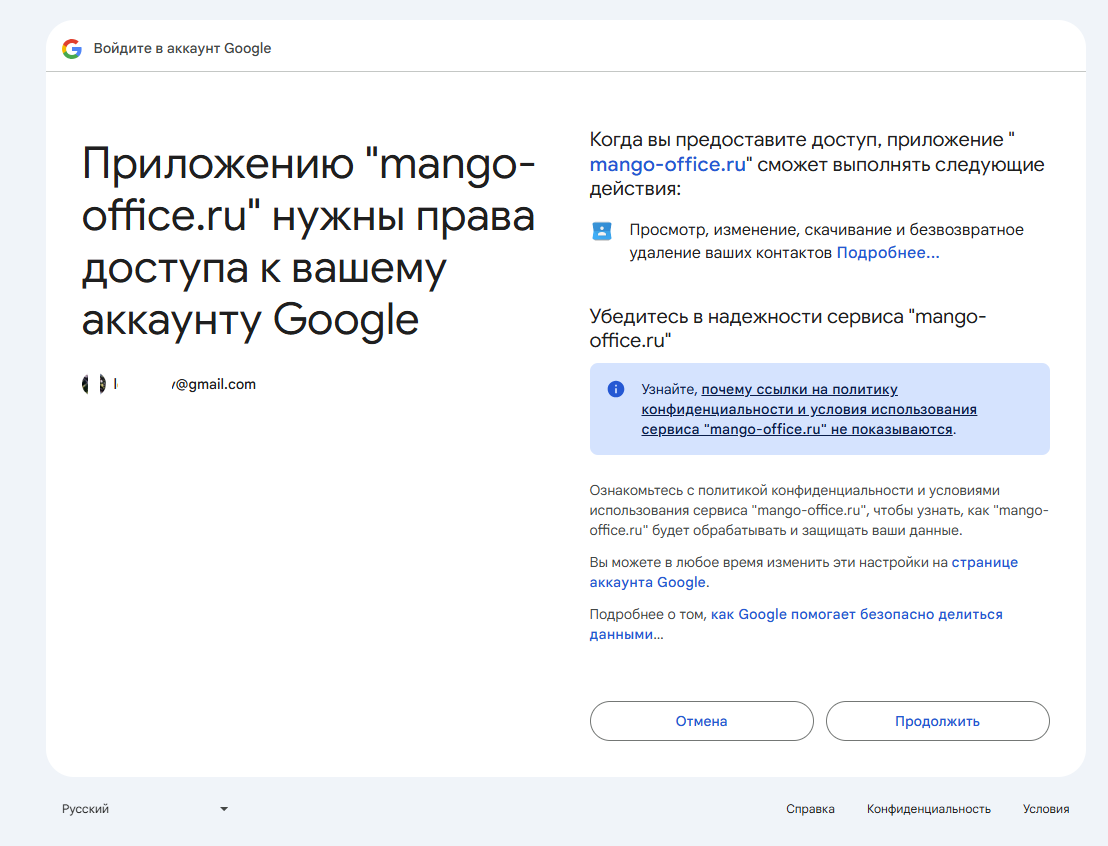Open the link about how Google helps share data safely

pyautogui.click(x=796, y=624)
